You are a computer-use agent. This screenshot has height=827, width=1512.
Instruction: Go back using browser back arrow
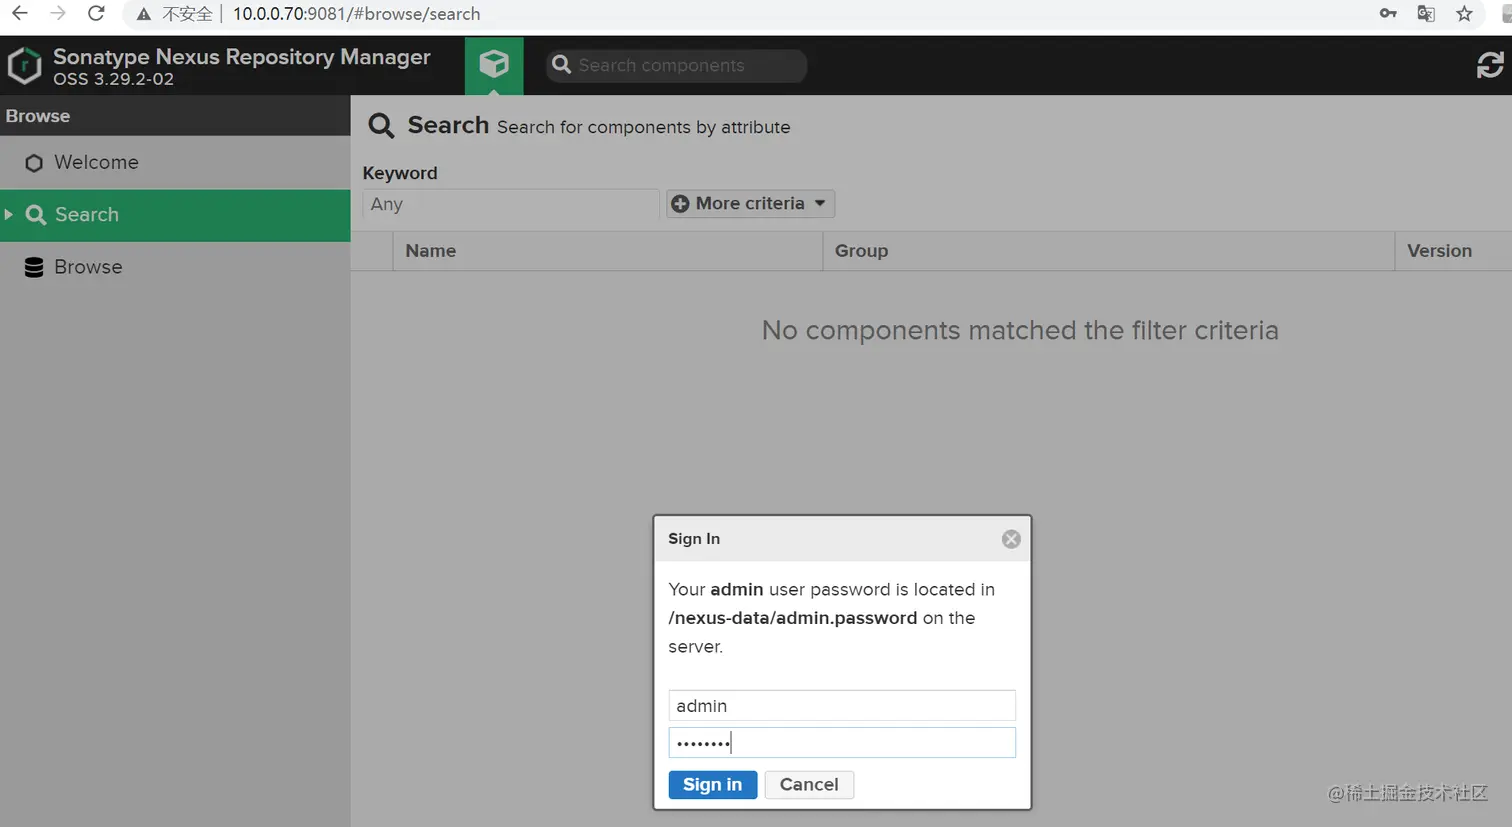coord(19,14)
